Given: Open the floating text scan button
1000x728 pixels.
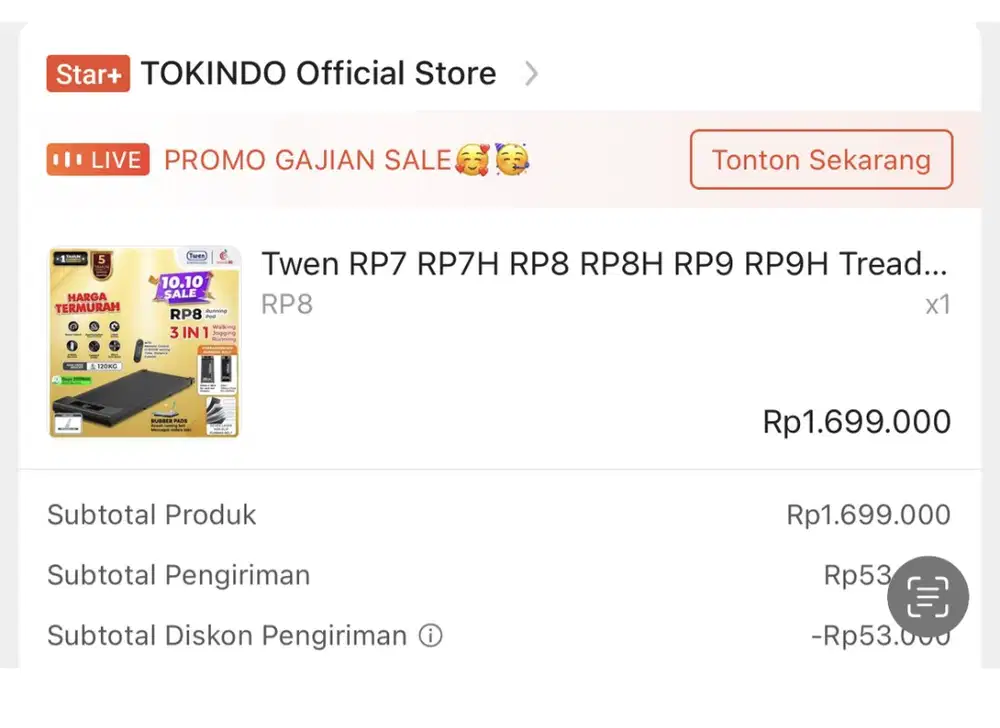Looking at the screenshot, I should coord(928,597).
